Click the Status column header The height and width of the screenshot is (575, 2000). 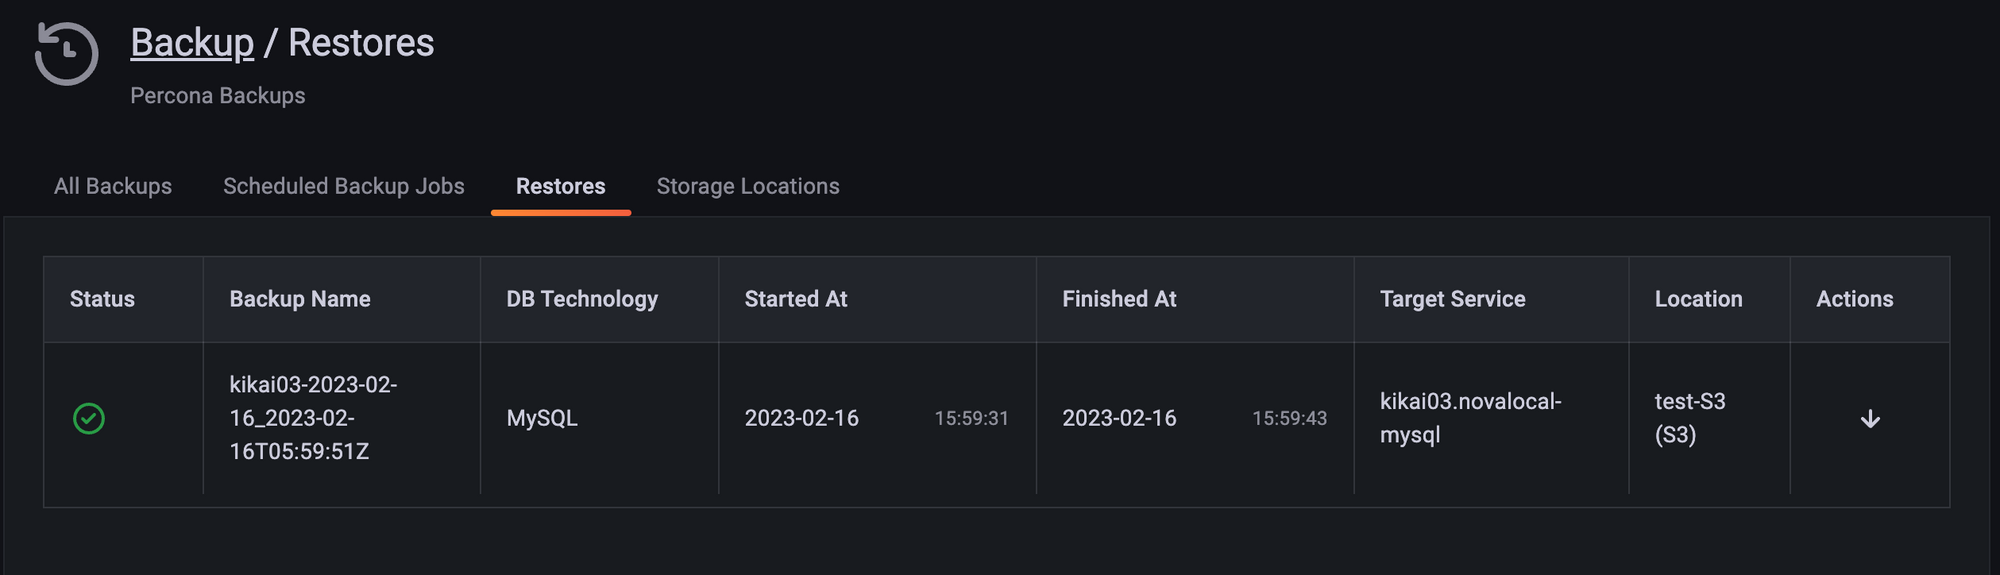(102, 299)
